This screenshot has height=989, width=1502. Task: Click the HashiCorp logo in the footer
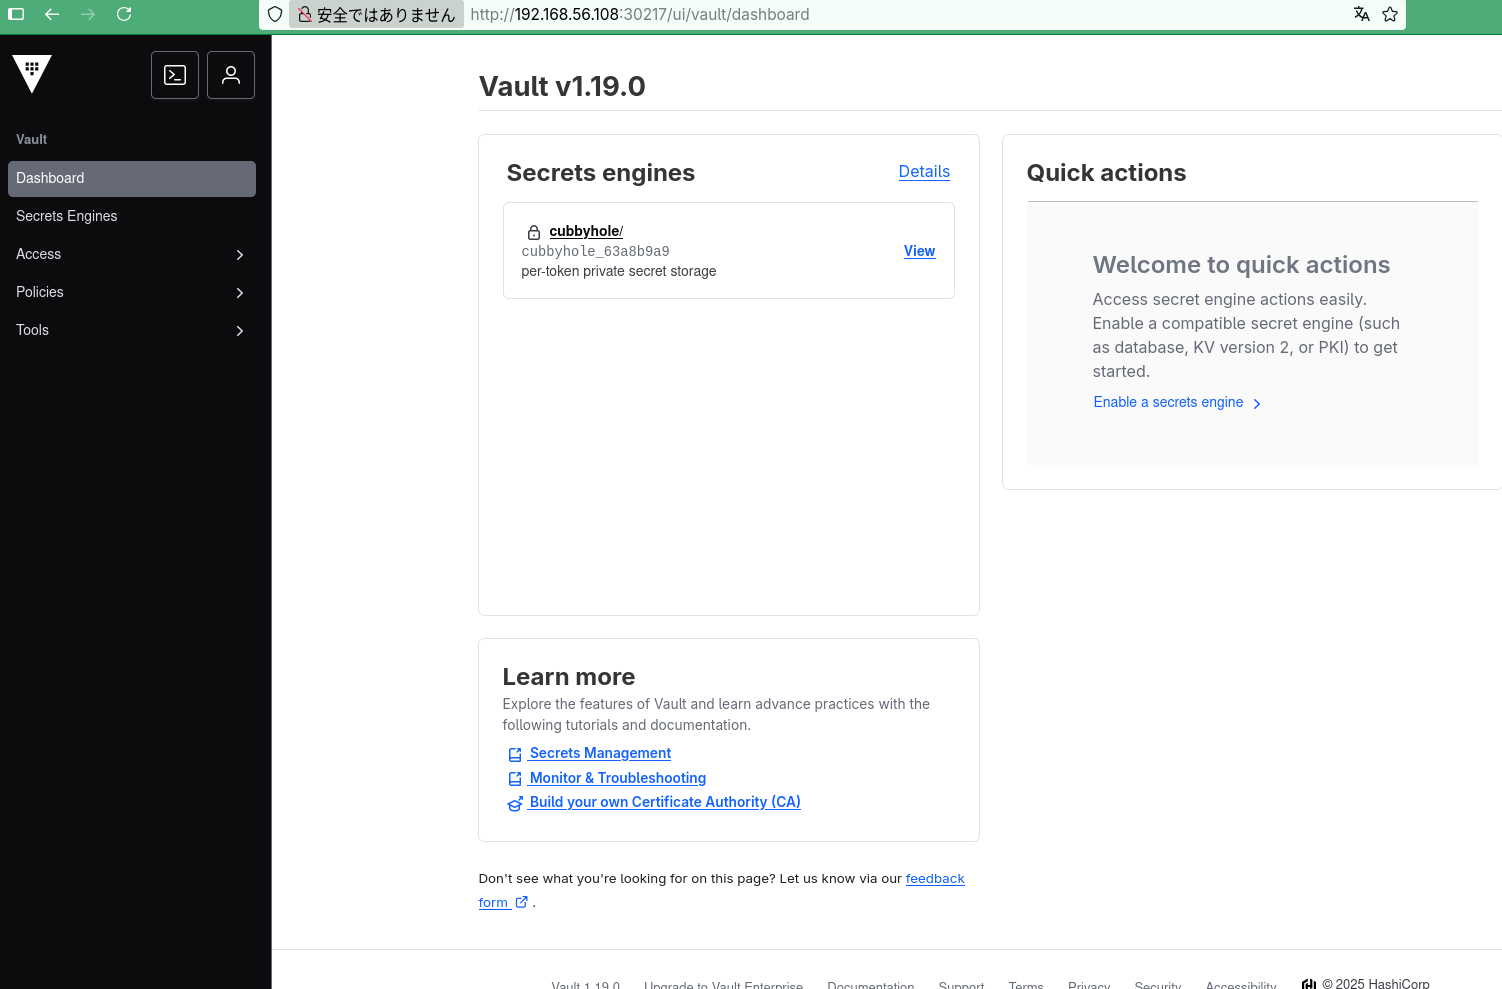click(x=1309, y=983)
